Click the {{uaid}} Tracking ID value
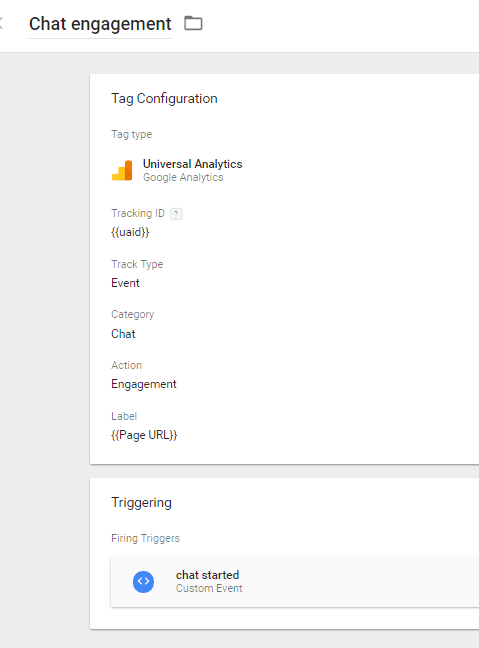 pos(130,232)
